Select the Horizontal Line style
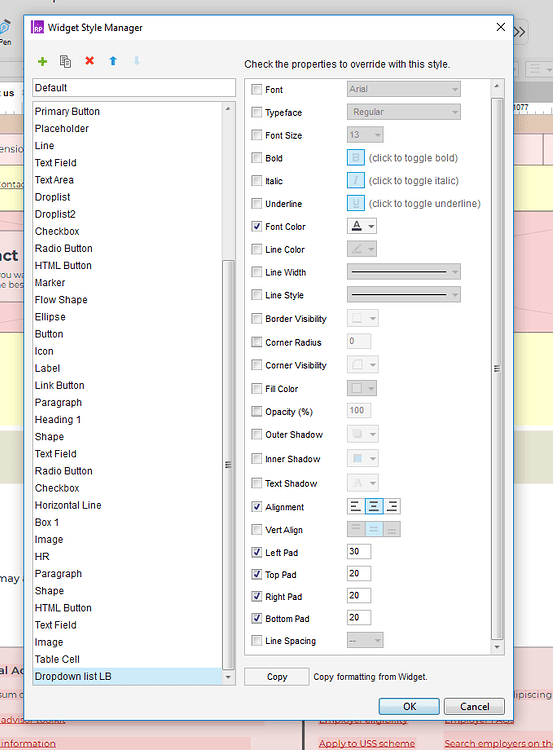The height and width of the screenshot is (750, 553). [68, 505]
